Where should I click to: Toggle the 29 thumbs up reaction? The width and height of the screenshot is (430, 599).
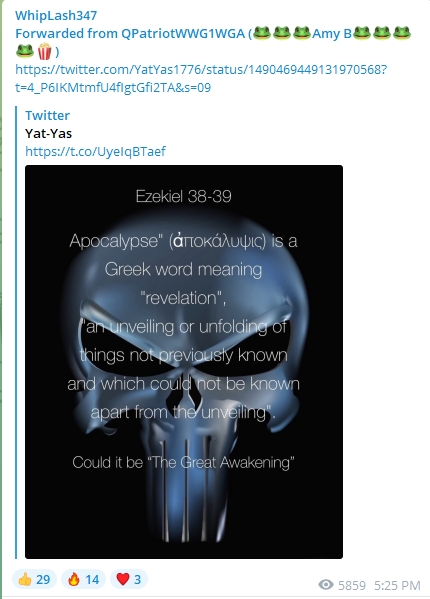click(34, 579)
